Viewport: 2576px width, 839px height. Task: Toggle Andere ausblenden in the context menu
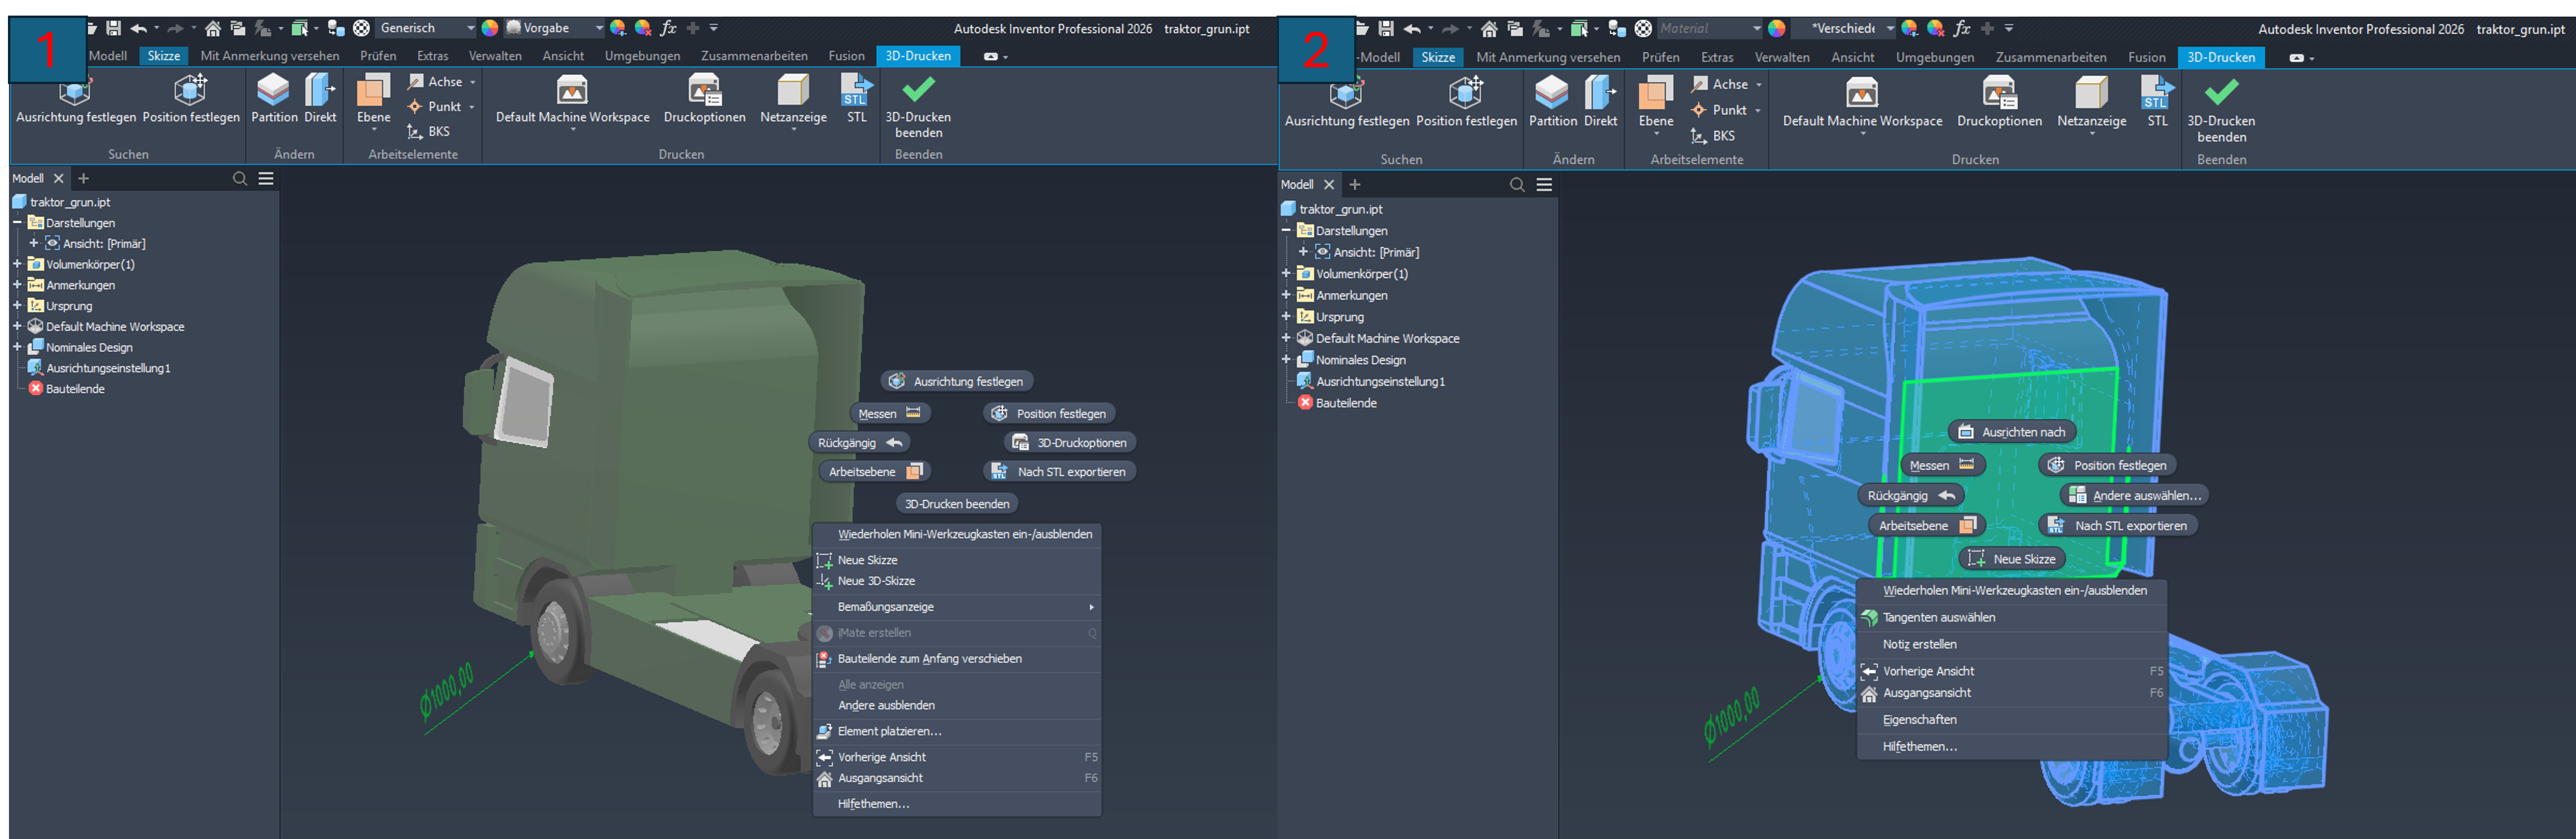886,705
